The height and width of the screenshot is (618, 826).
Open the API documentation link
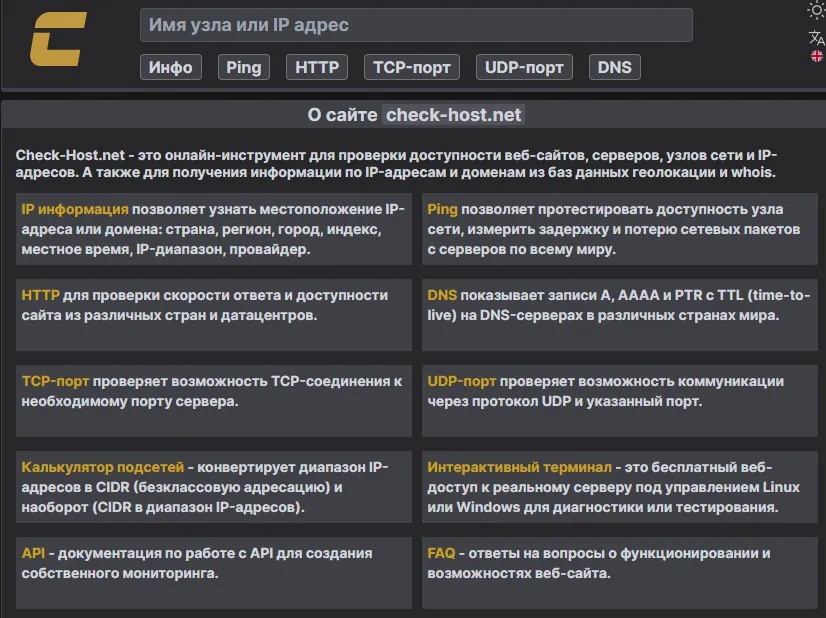33,553
